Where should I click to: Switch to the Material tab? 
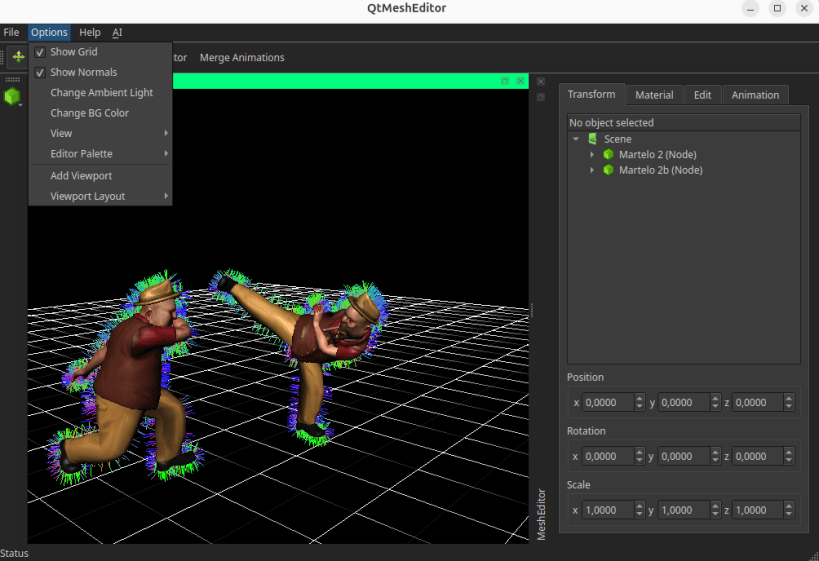click(x=654, y=95)
